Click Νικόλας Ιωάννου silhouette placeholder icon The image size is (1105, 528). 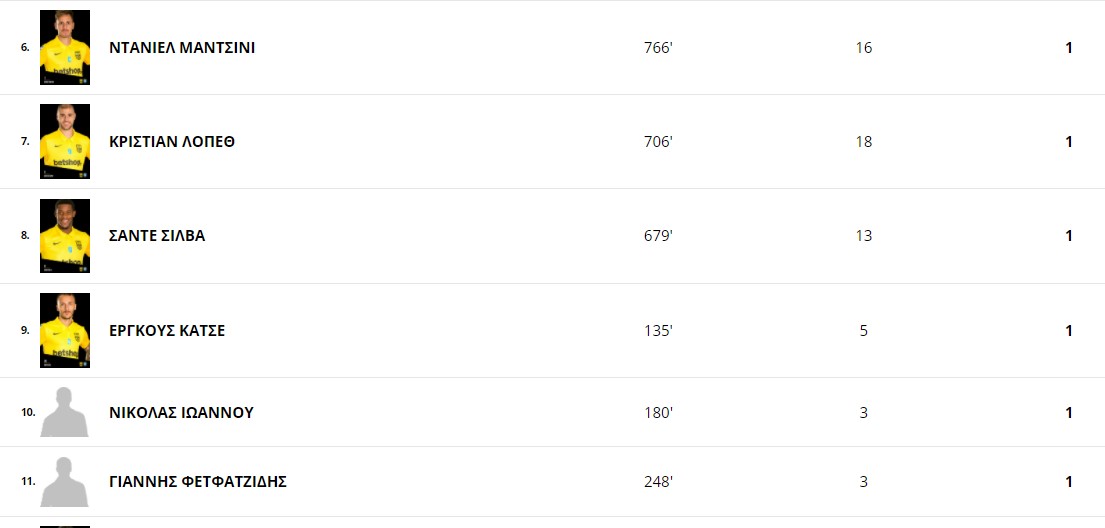point(64,412)
